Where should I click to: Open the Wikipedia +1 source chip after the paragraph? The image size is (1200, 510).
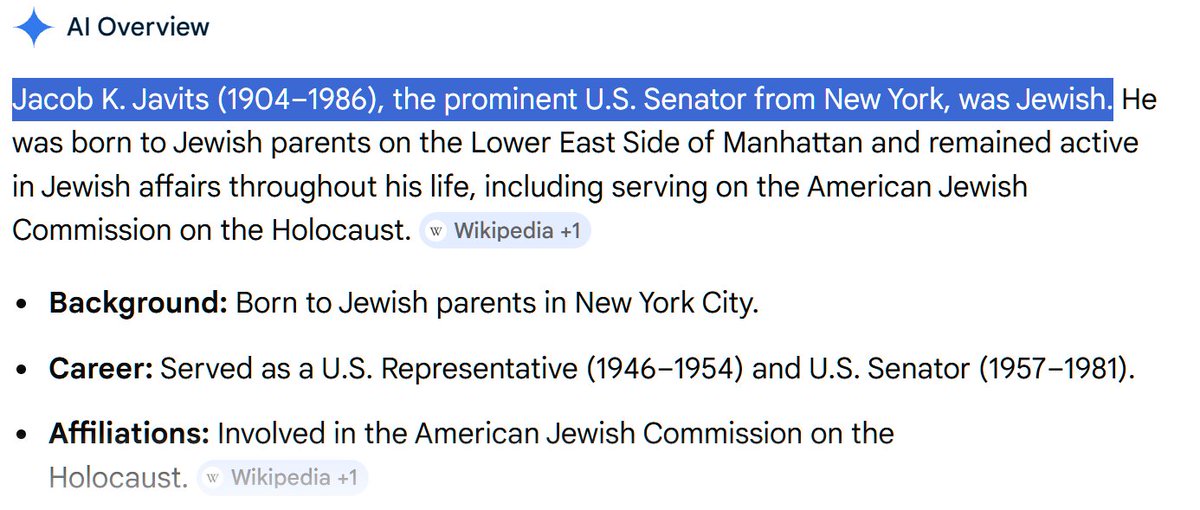(505, 231)
